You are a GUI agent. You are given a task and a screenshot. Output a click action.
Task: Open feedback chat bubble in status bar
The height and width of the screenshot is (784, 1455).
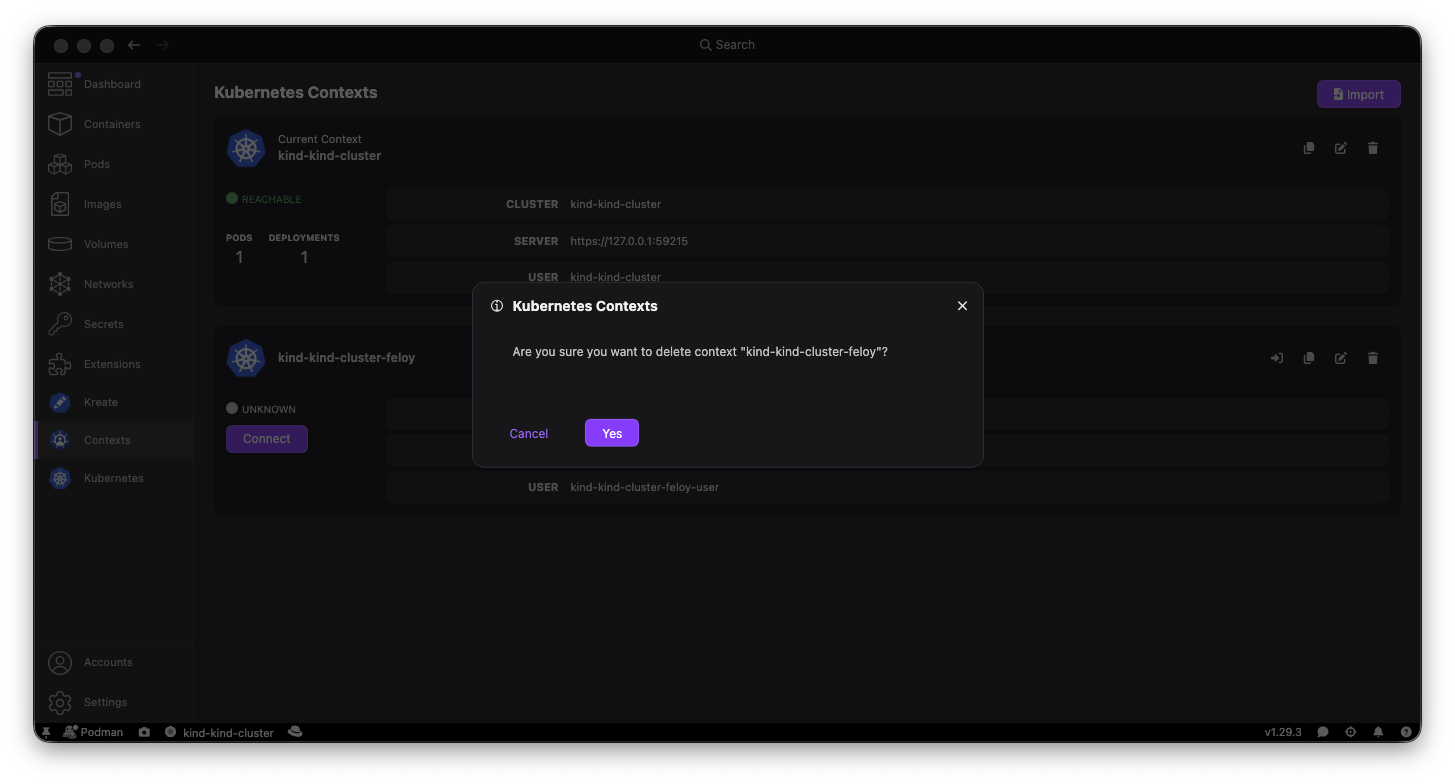(1323, 732)
